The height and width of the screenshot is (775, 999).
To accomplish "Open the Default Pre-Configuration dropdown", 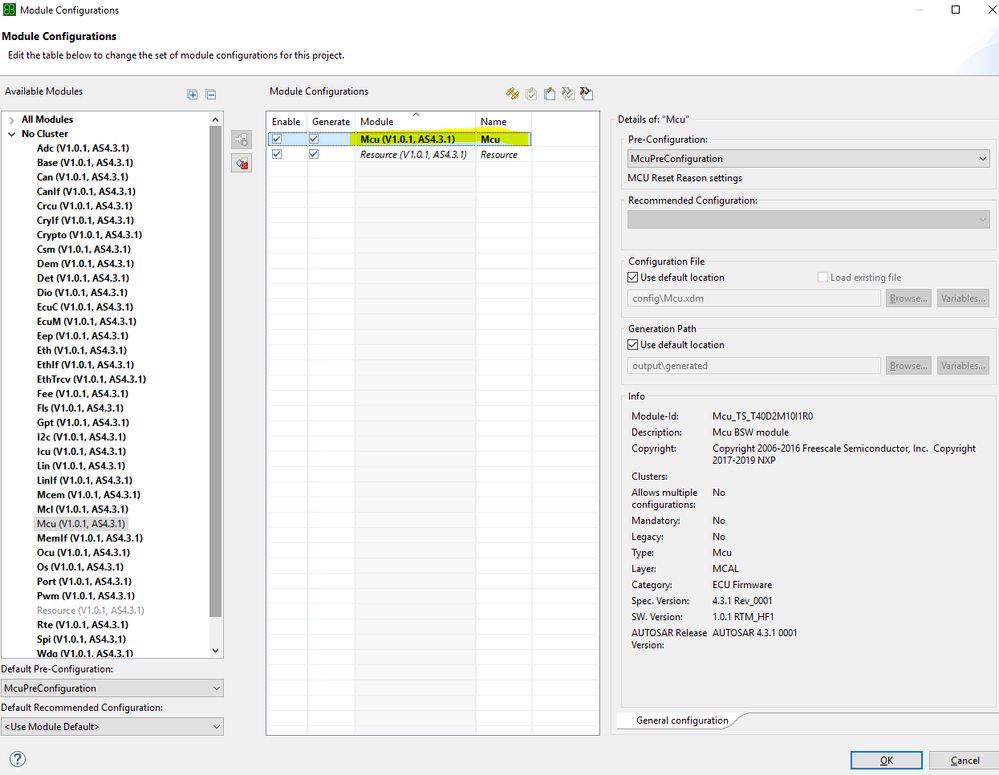I will [x=112, y=688].
